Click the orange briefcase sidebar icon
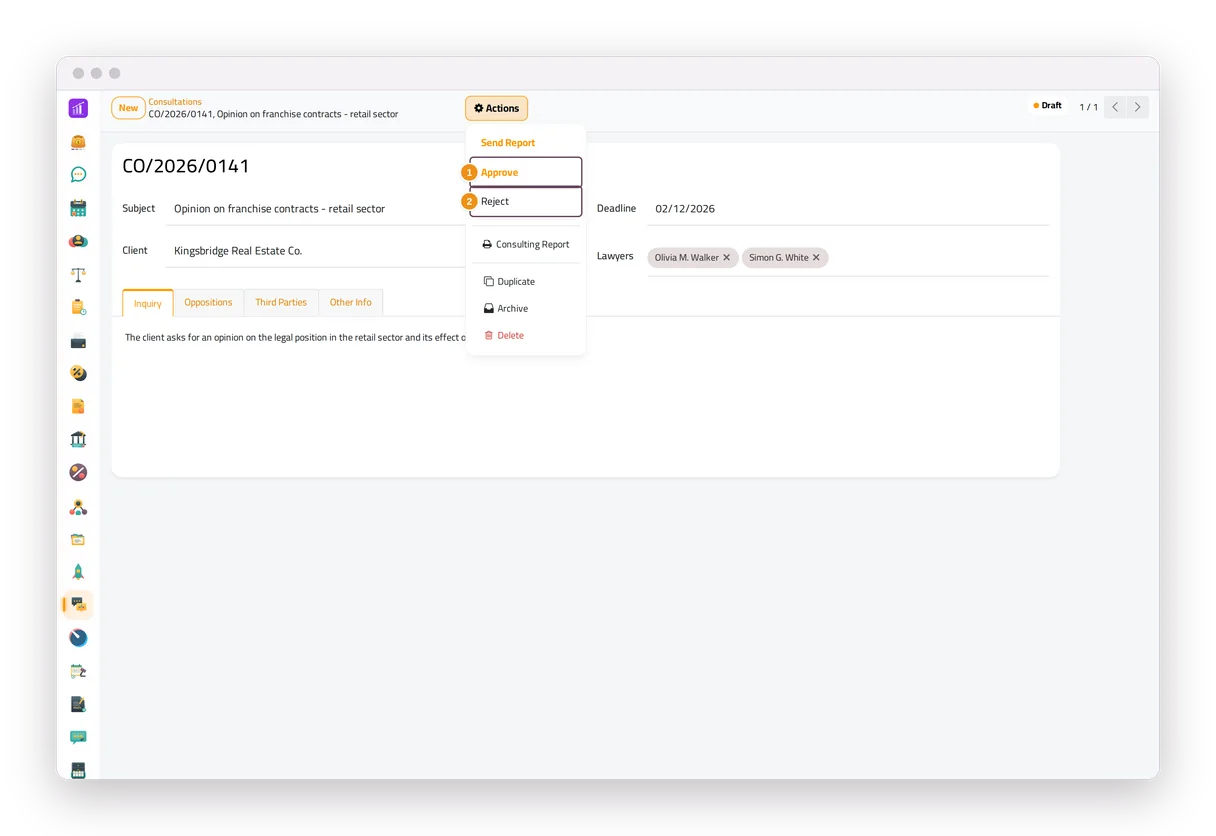 tap(78, 142)
